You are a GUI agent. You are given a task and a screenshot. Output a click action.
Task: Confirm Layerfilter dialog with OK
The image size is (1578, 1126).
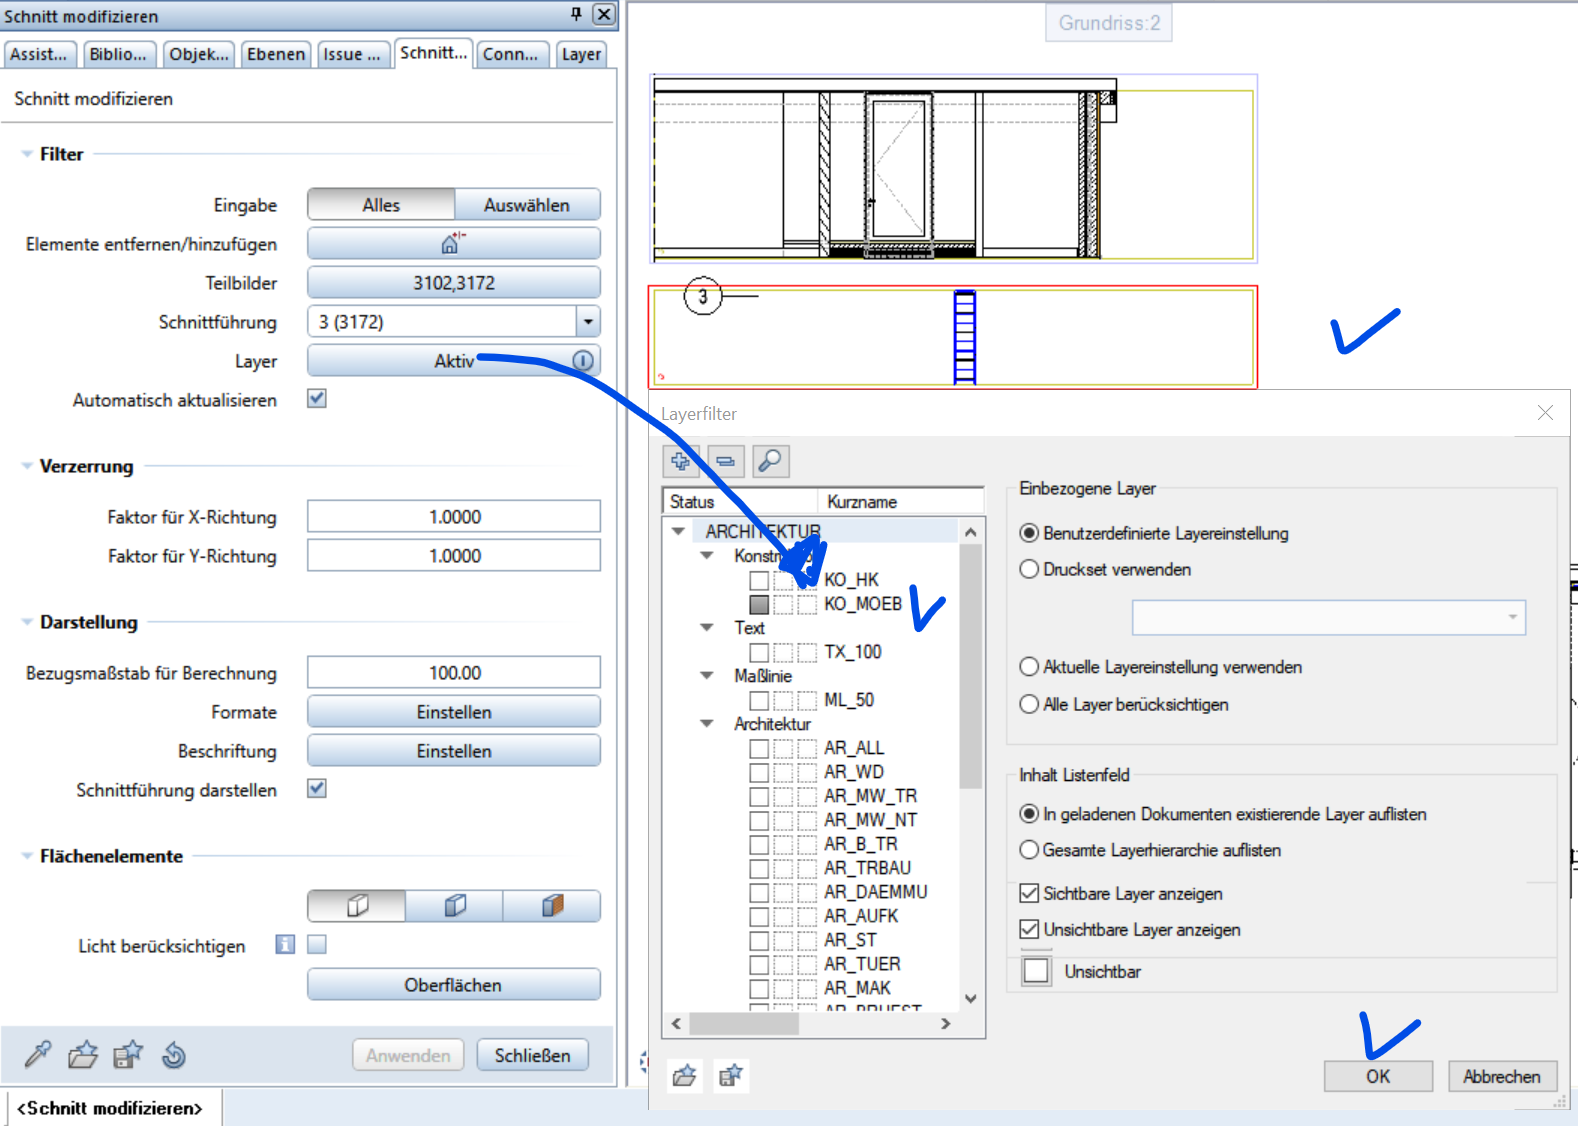(1377, 1076)
